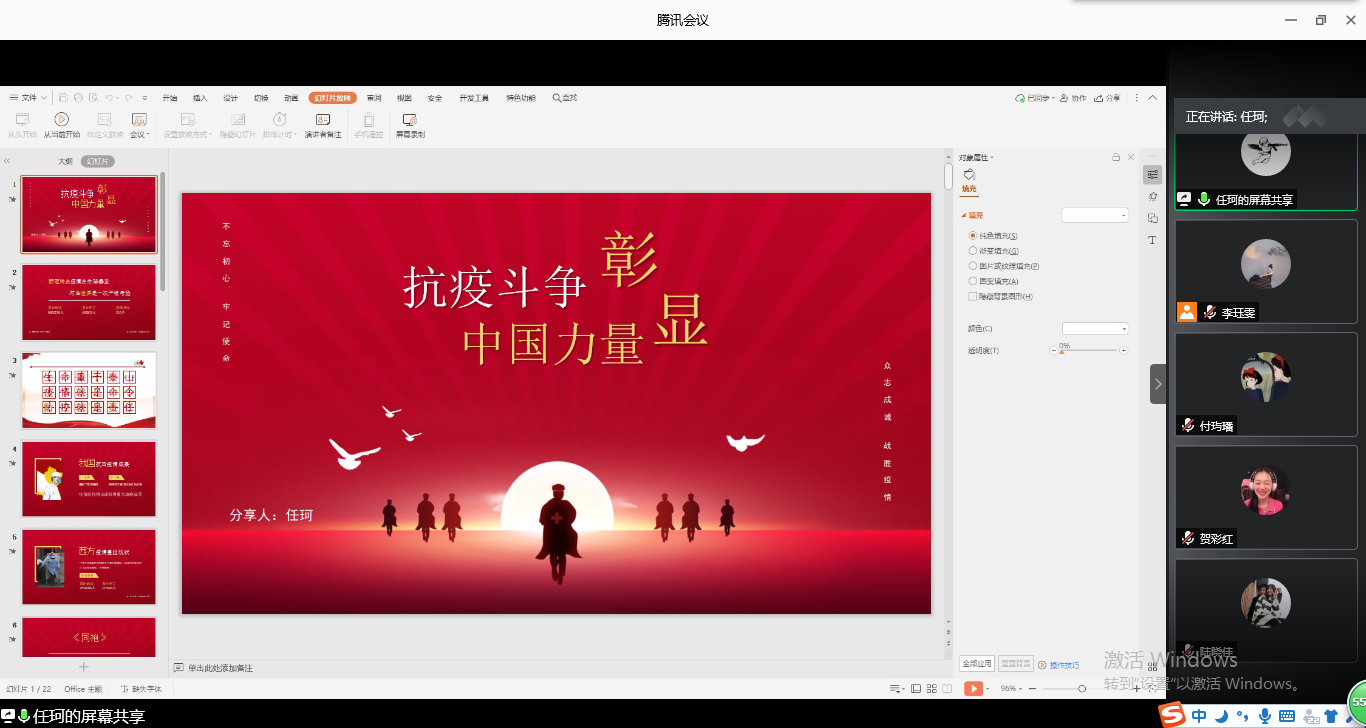Switch to the 插入 ribbon tab

200,98
